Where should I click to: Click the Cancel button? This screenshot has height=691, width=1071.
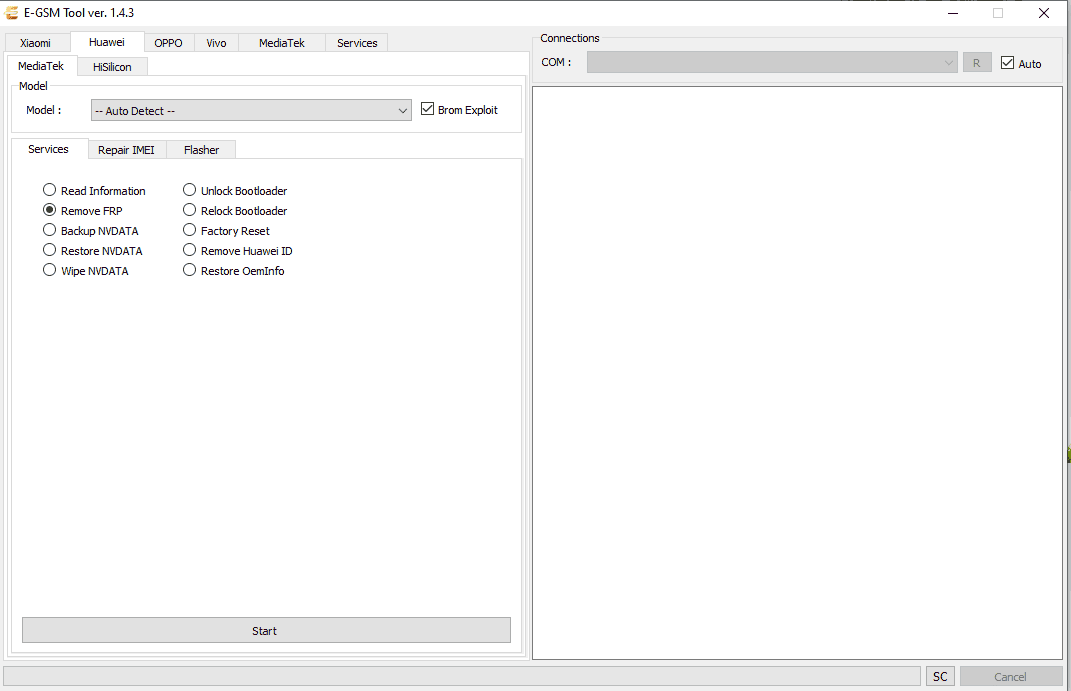click(x=1011, y=676)
